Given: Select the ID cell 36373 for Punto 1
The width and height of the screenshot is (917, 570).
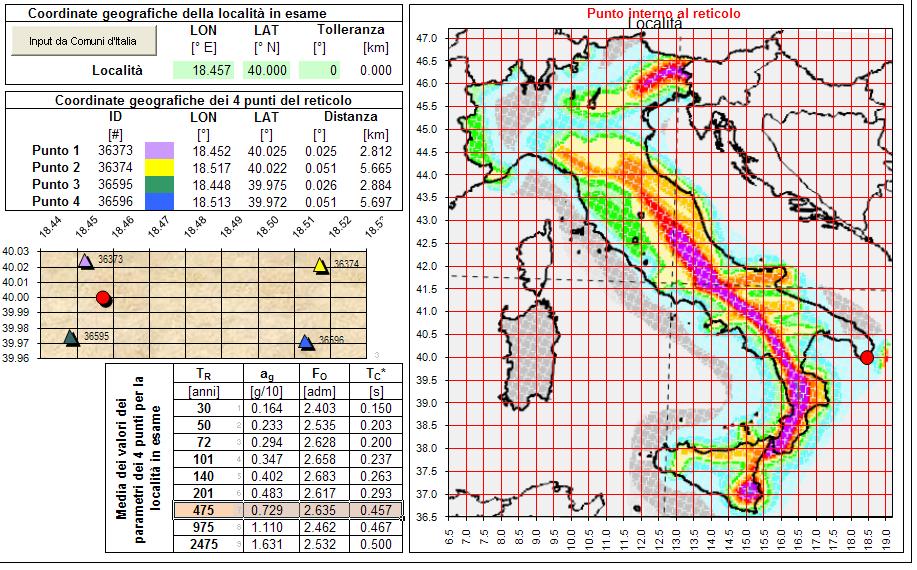Looking at the screenshot, I should (115, 151).
